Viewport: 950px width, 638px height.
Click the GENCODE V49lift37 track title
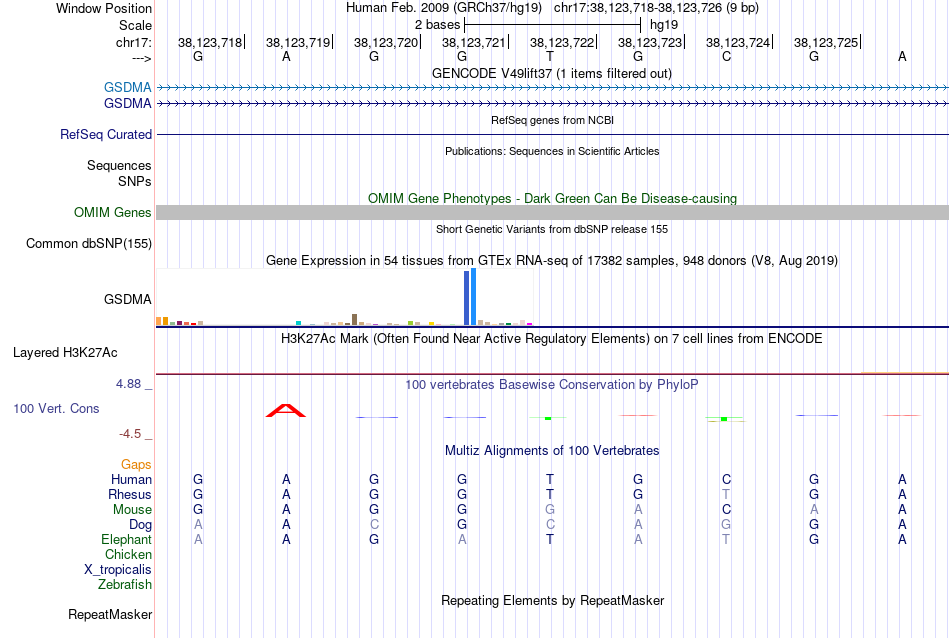pyautogui.click(x=552, y=73)
